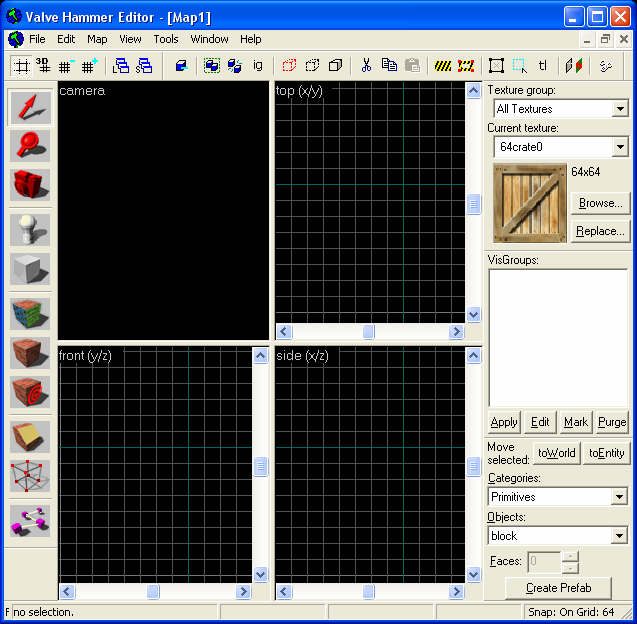Toggle the 3D grid button

point(43,66)
